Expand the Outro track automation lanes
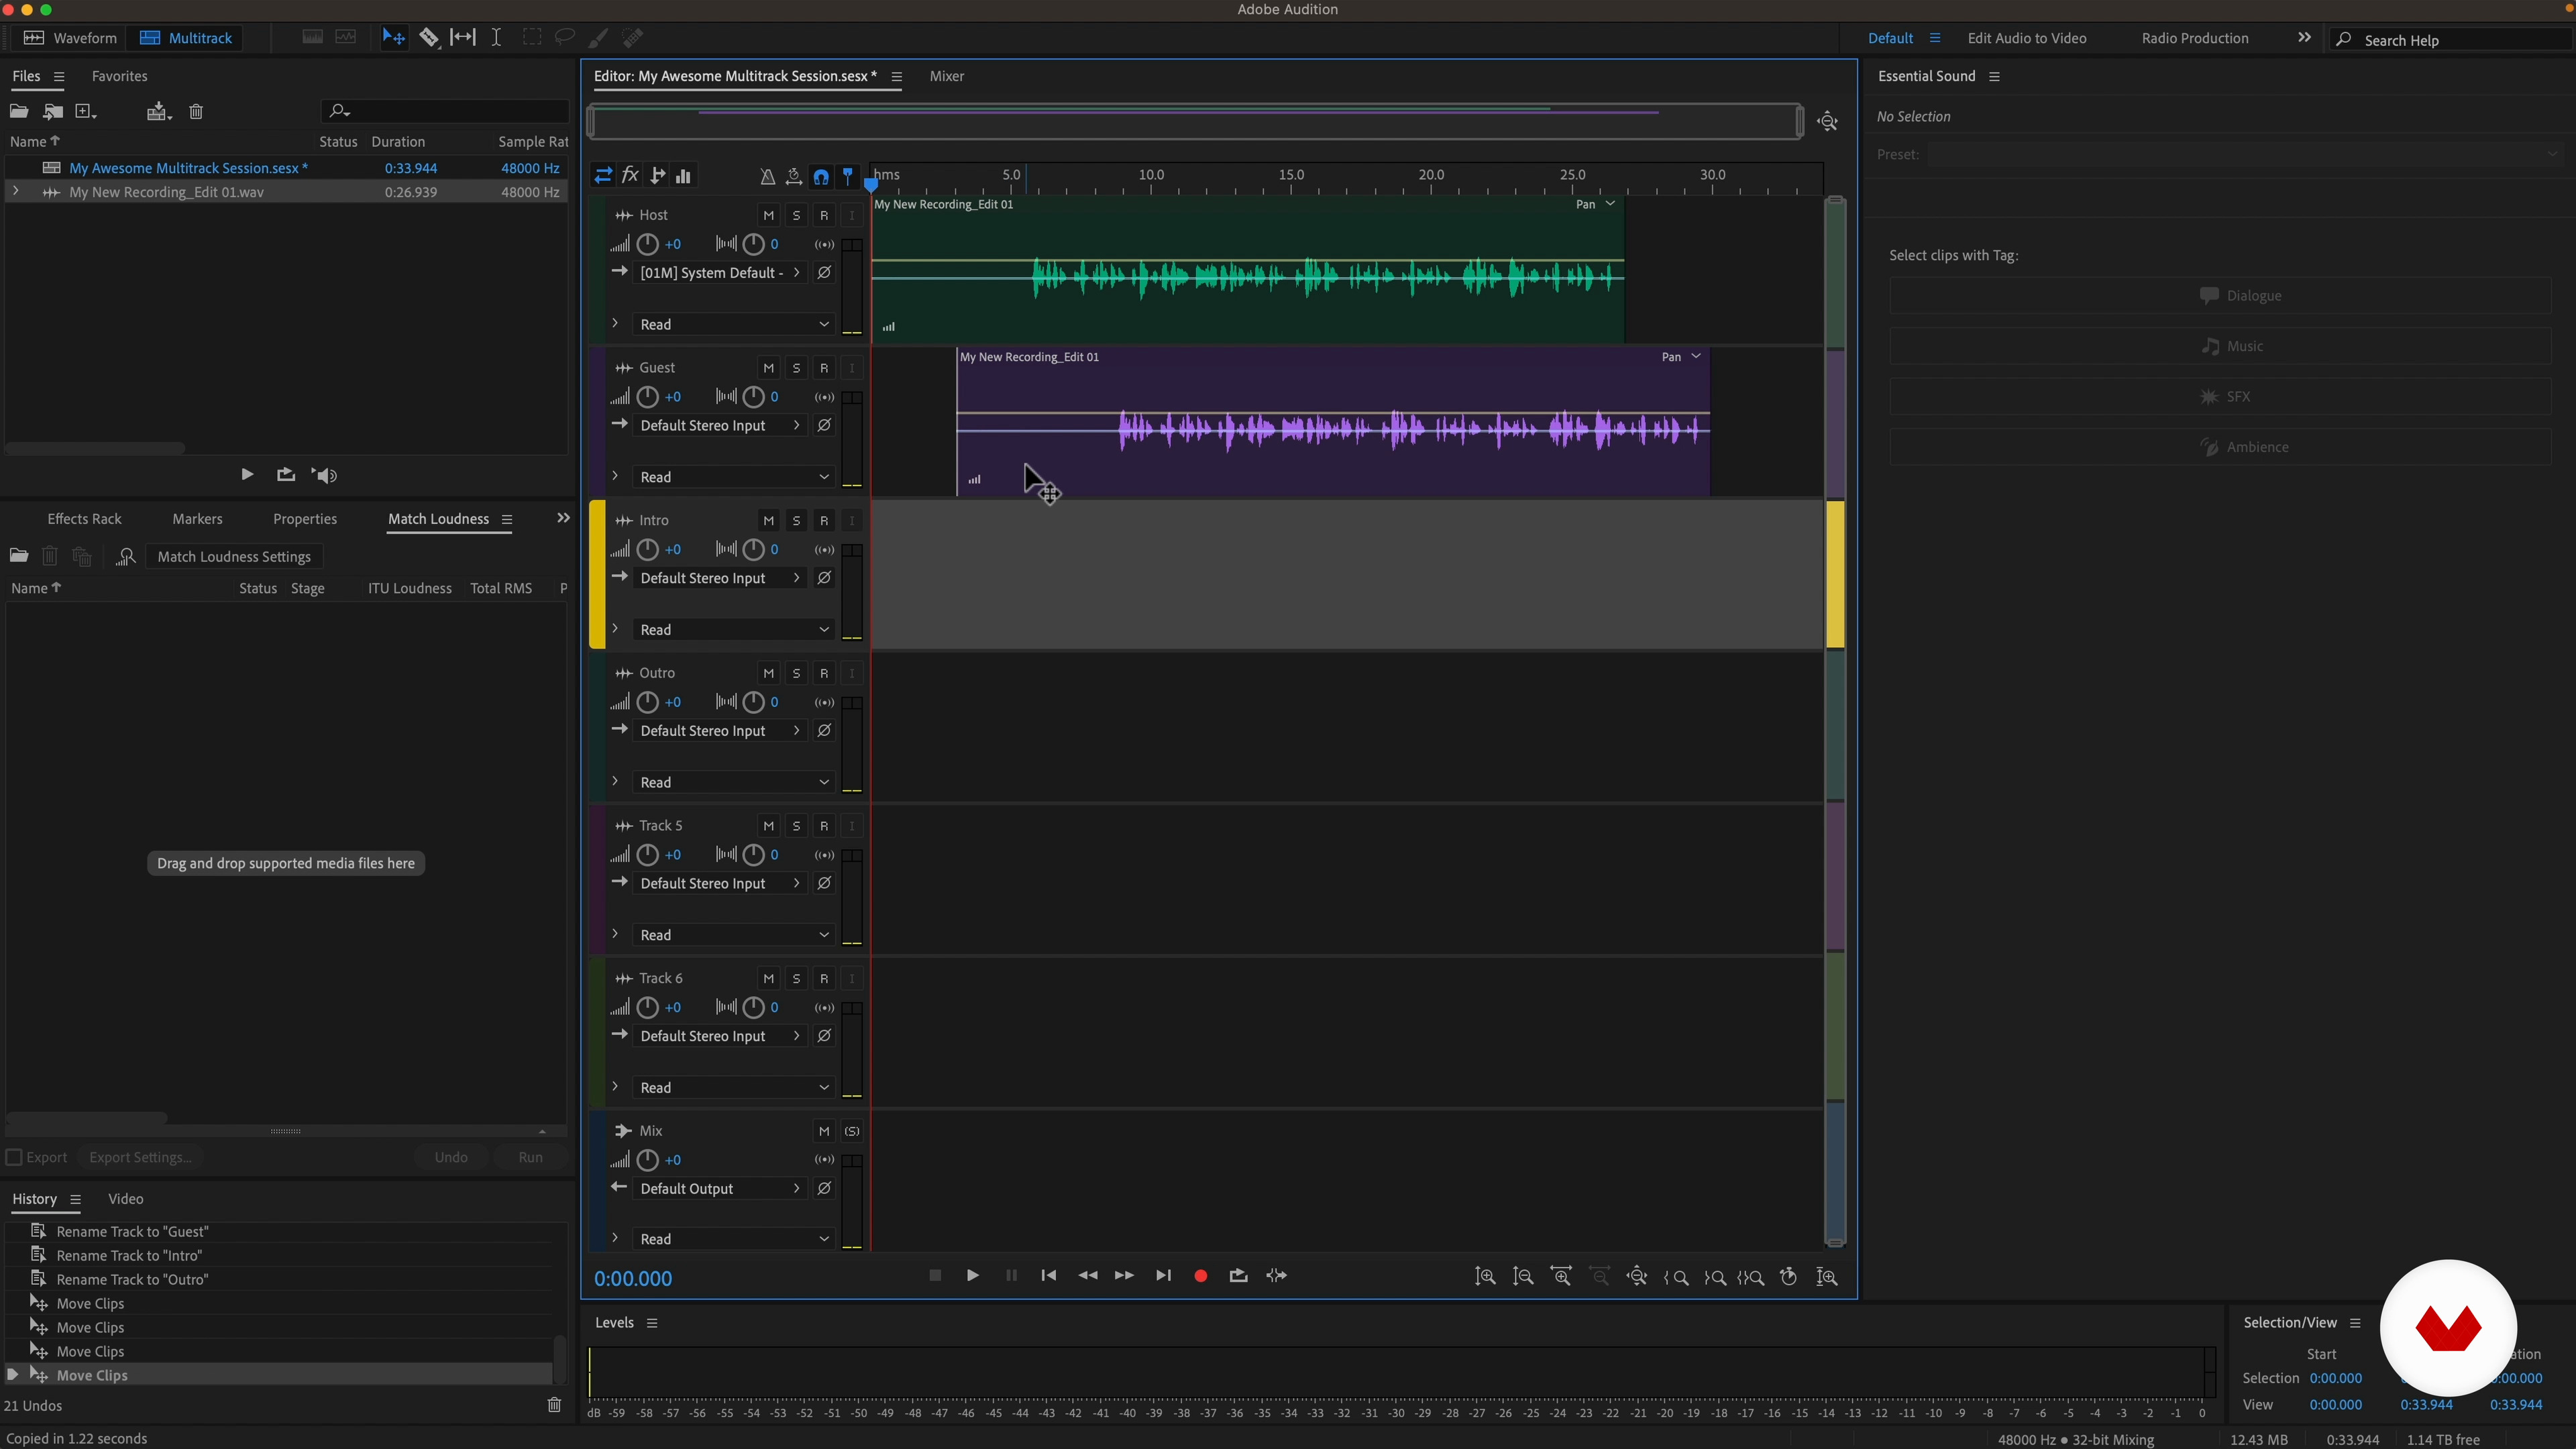Image resolution: width=2576 pixels, height=1449 pixels. (615, 781)
